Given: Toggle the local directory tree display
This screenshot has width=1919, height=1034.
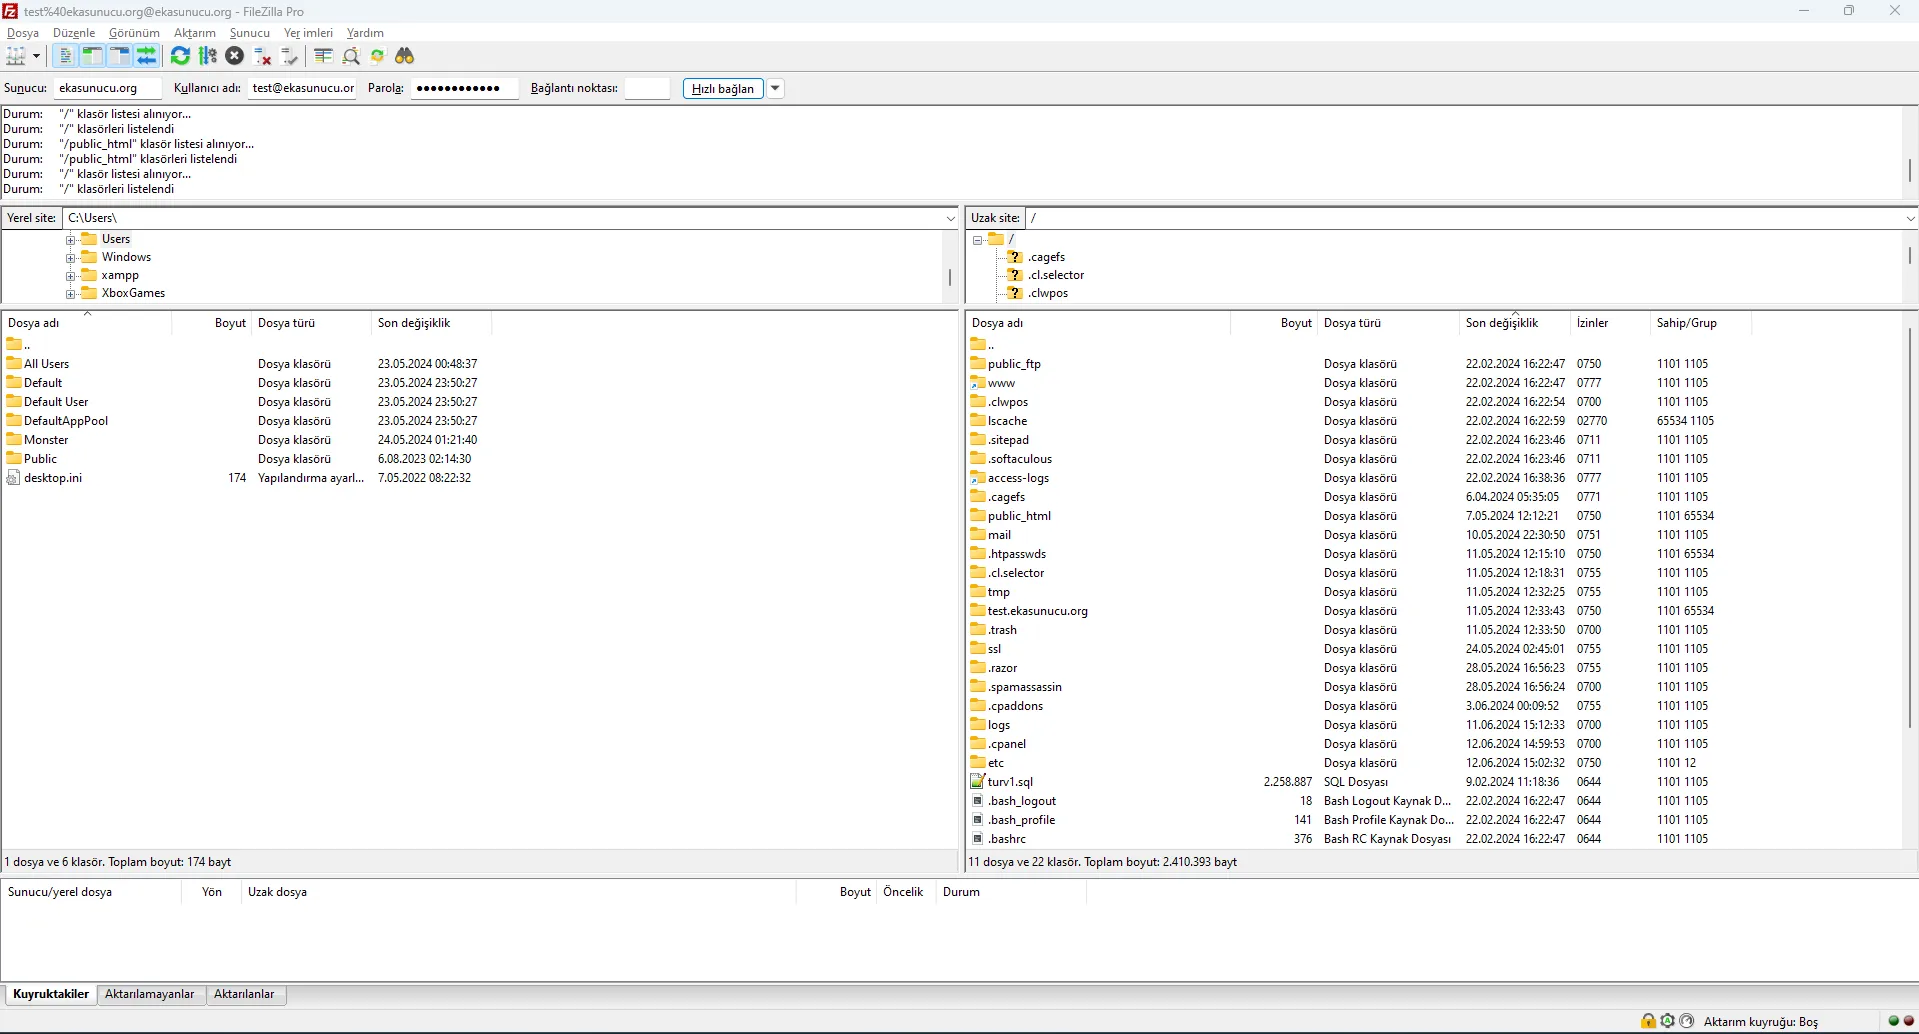Looking at the screenshot, I should (x=93, y=56).
